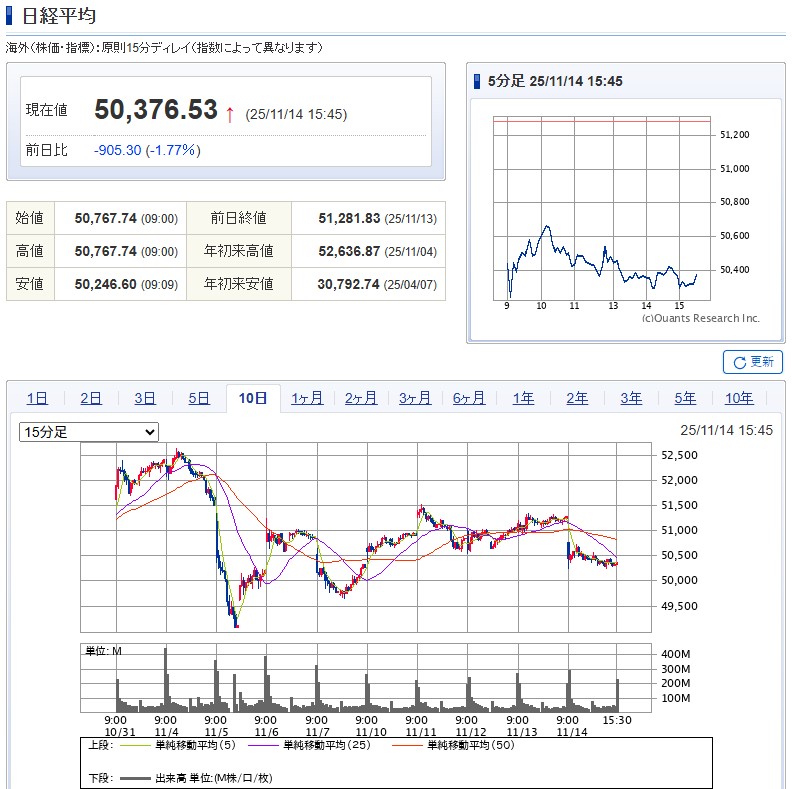Select the 3日 period tab
The height and width of the screenshot is (789, 792).
pyautogui.click(x=145, y=398)
